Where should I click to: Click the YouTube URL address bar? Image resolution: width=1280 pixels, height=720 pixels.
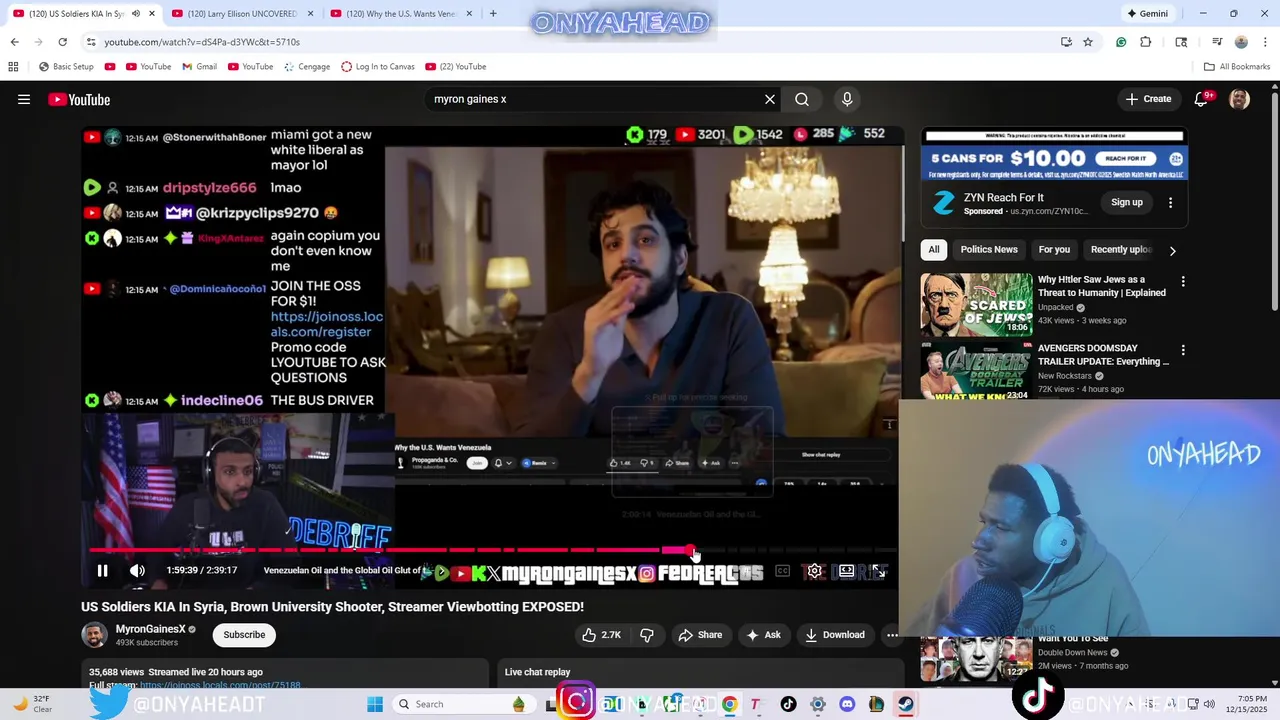(x=570, y=42)
